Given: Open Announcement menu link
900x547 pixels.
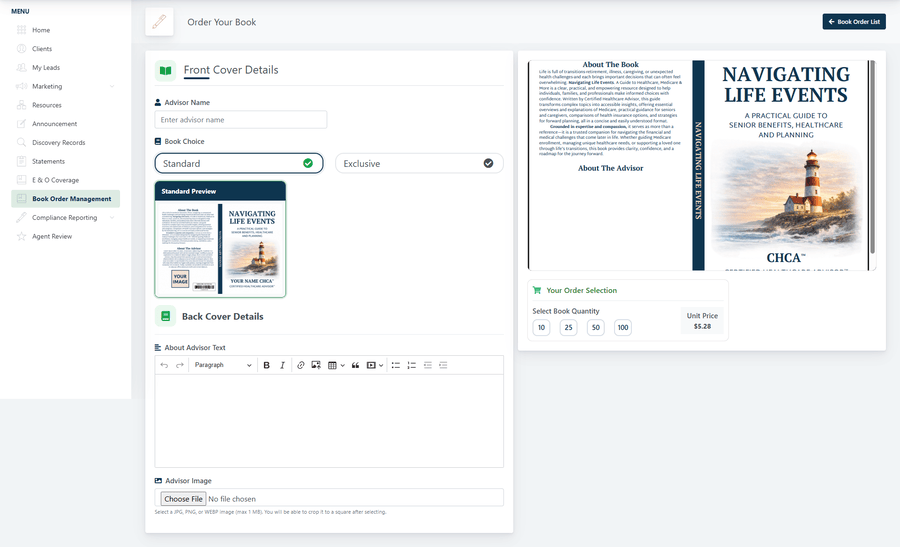Looking at the screenshot, I should tap(55, 124).
